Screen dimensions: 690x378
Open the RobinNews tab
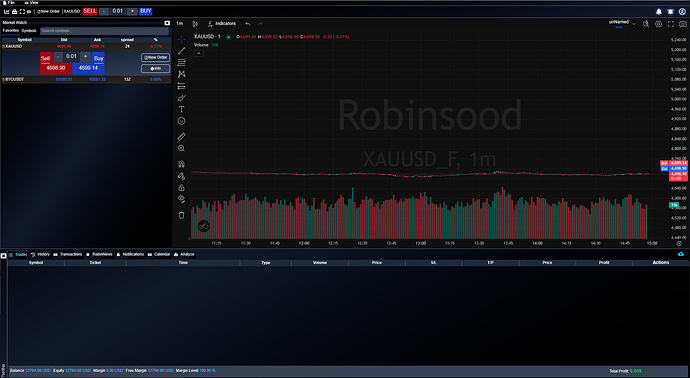99,254
